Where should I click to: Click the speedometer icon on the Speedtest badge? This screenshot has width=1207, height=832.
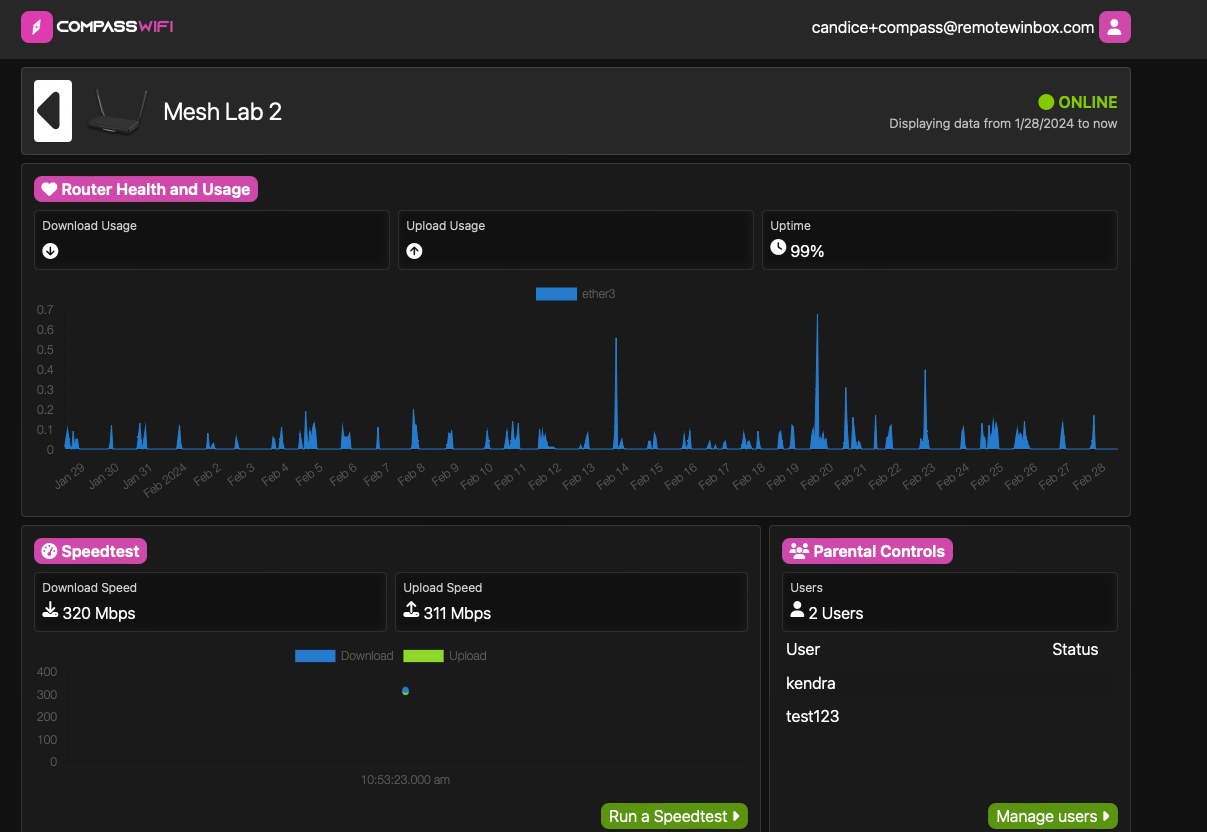[49, 551]
